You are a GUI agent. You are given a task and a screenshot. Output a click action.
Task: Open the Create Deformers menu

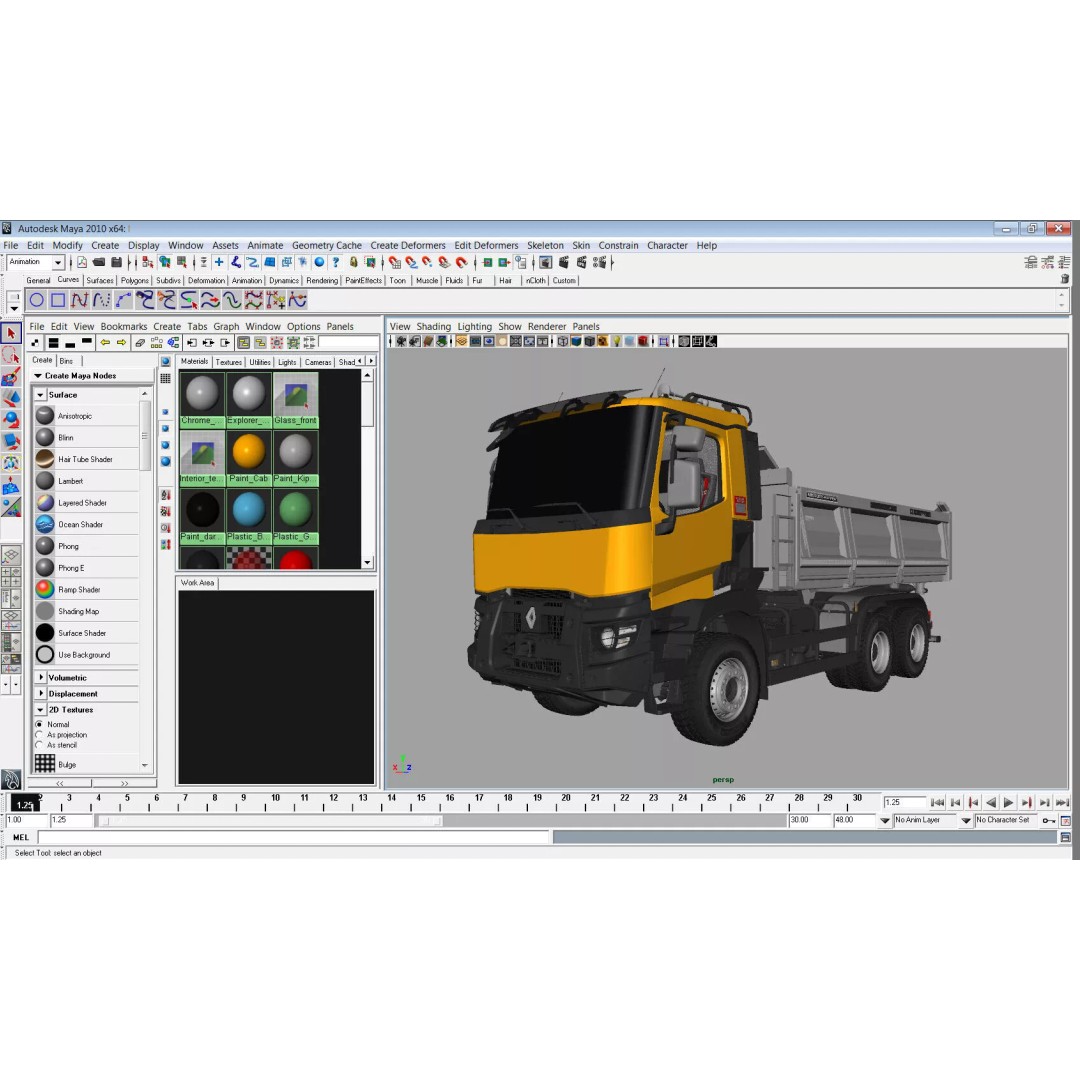coord(408,245)
